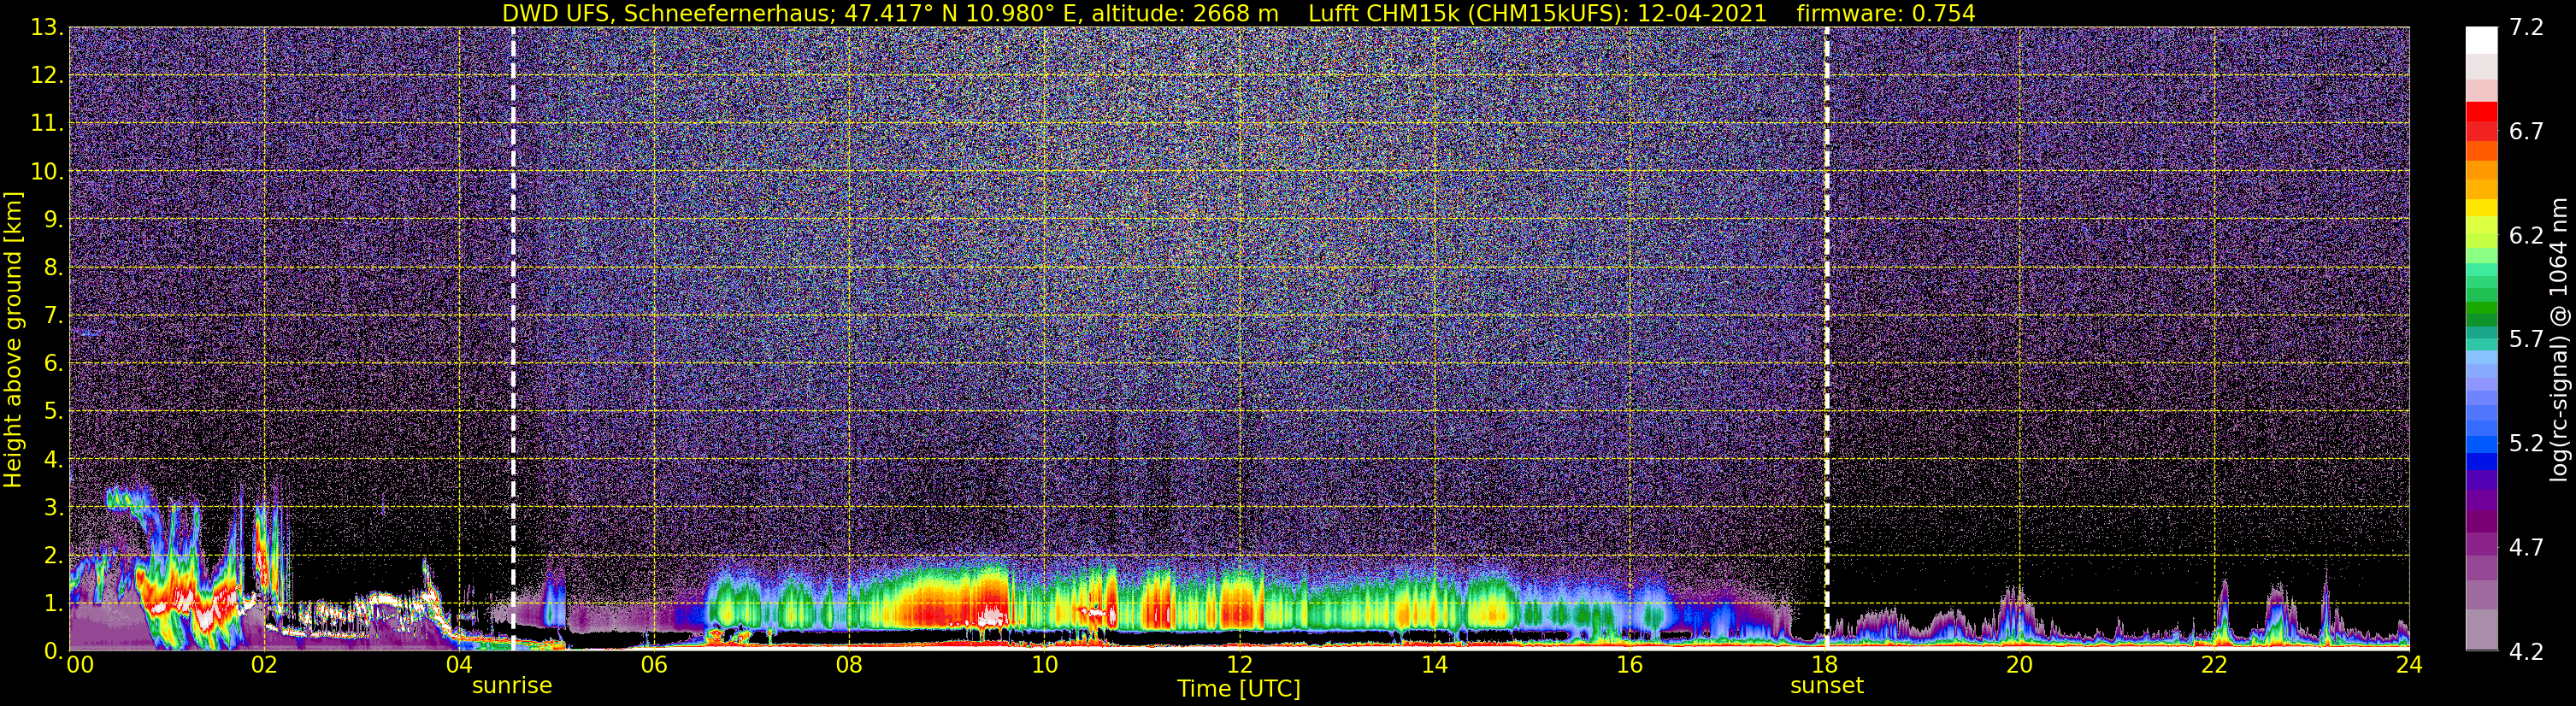Image resolution: width=2576 pixels, height=706 pixels.
Task: Click the colorbar value '7.2'
Action: click(2526, 28)
